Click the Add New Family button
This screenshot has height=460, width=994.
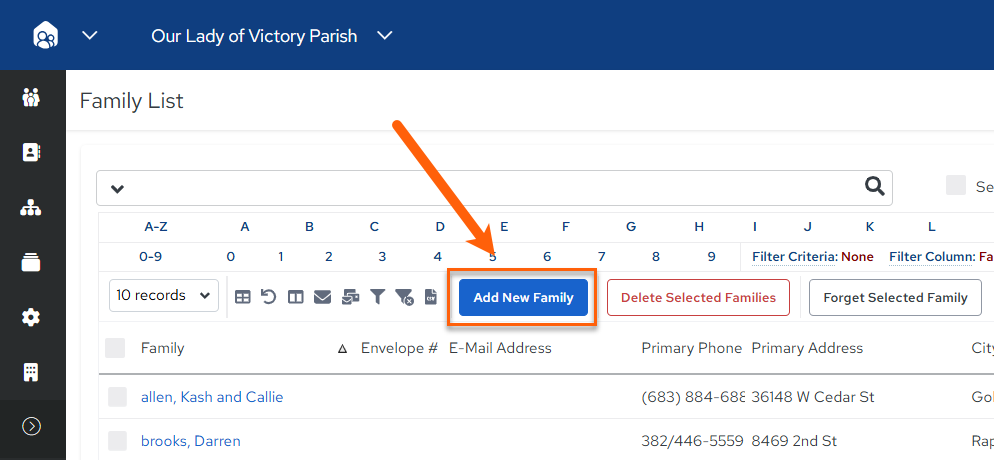[523, 297]
